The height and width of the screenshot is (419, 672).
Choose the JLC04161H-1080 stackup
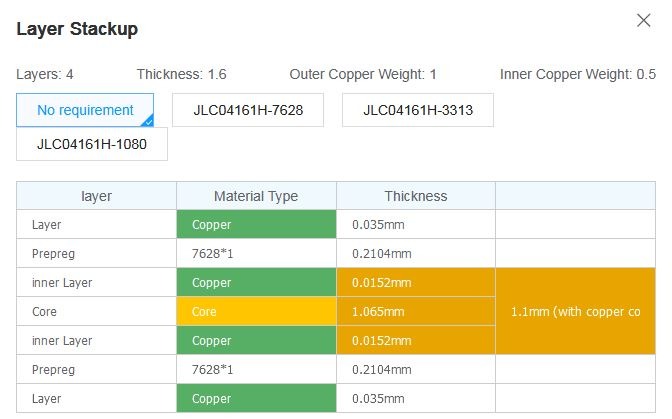coord(92,144)
